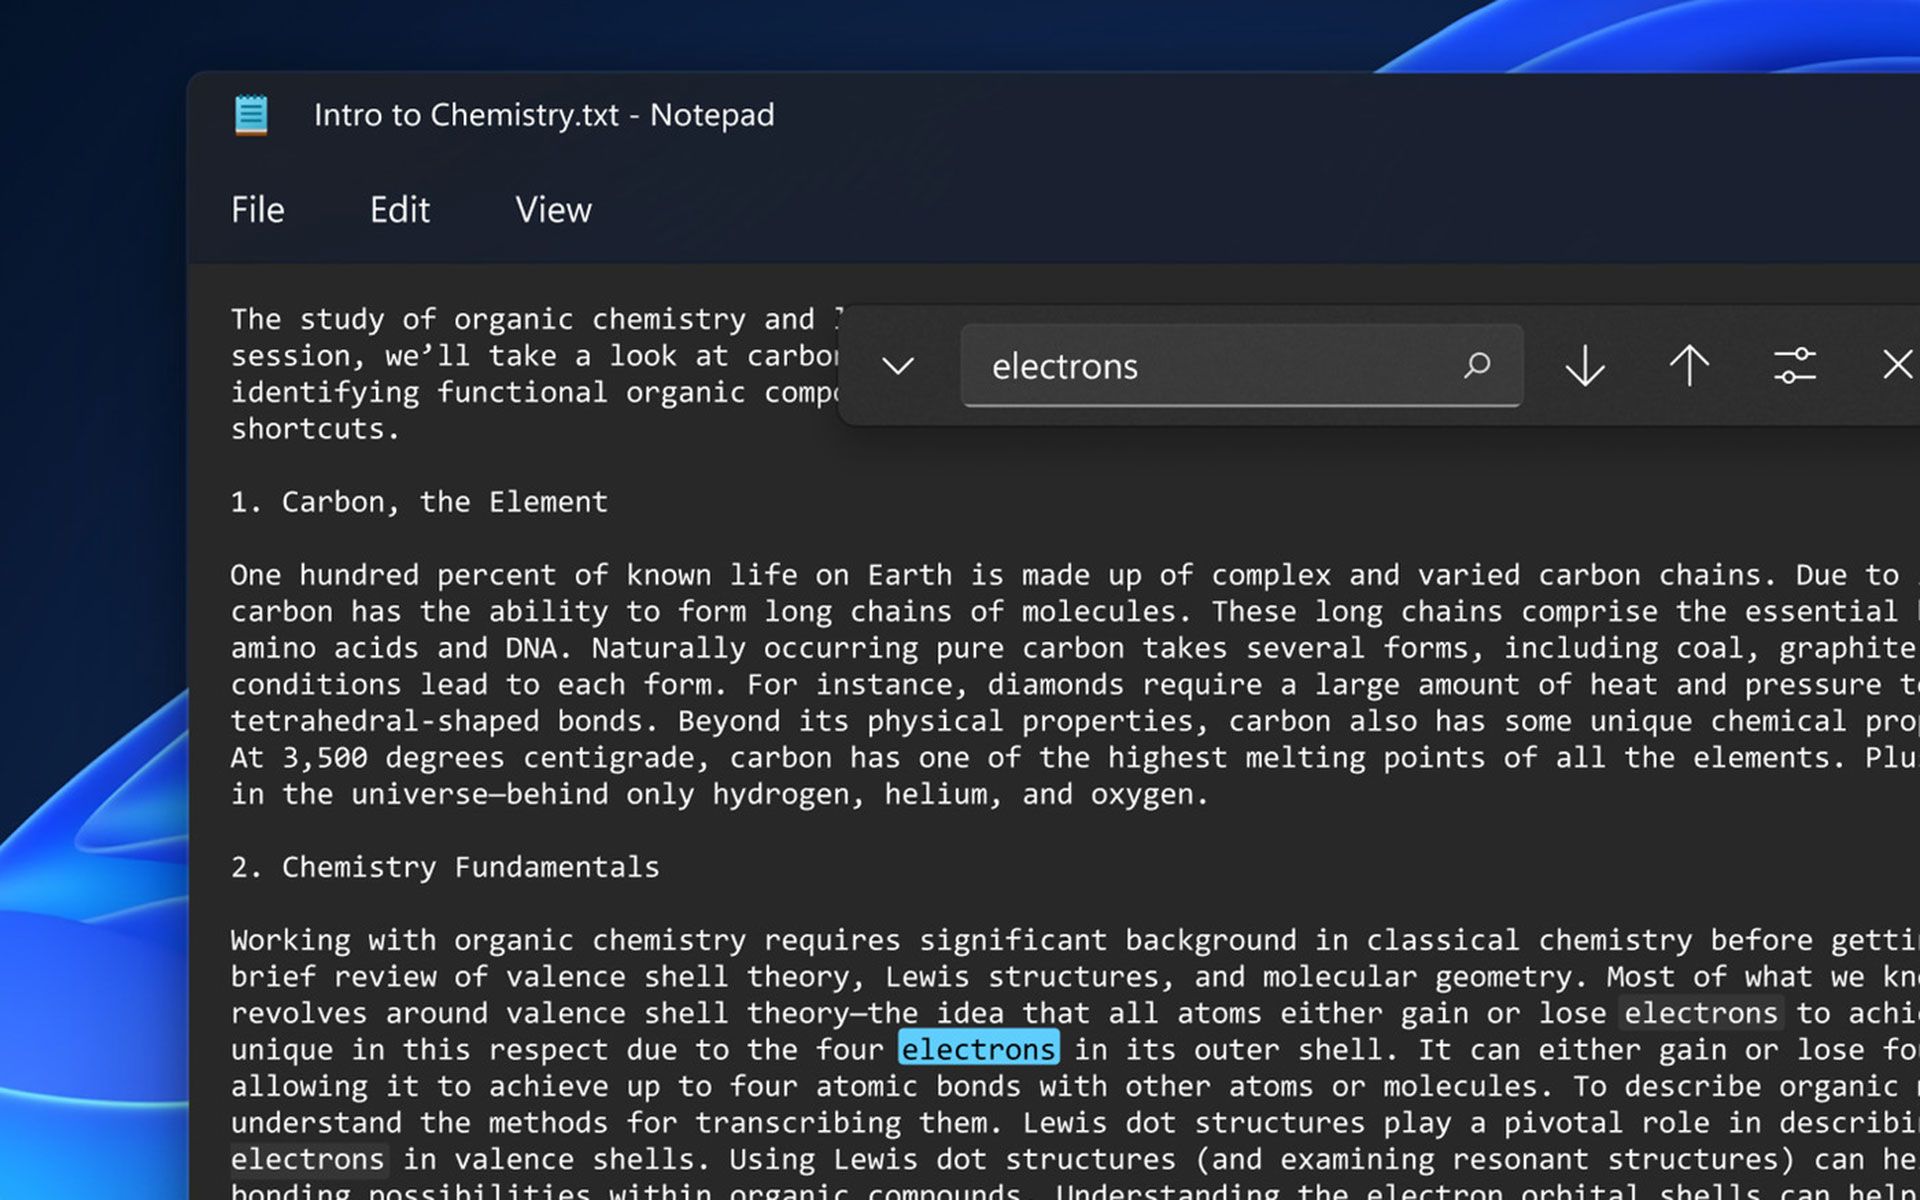Click the find input containing 'electrons'

pyautogui.click(x=1200, y=366)
